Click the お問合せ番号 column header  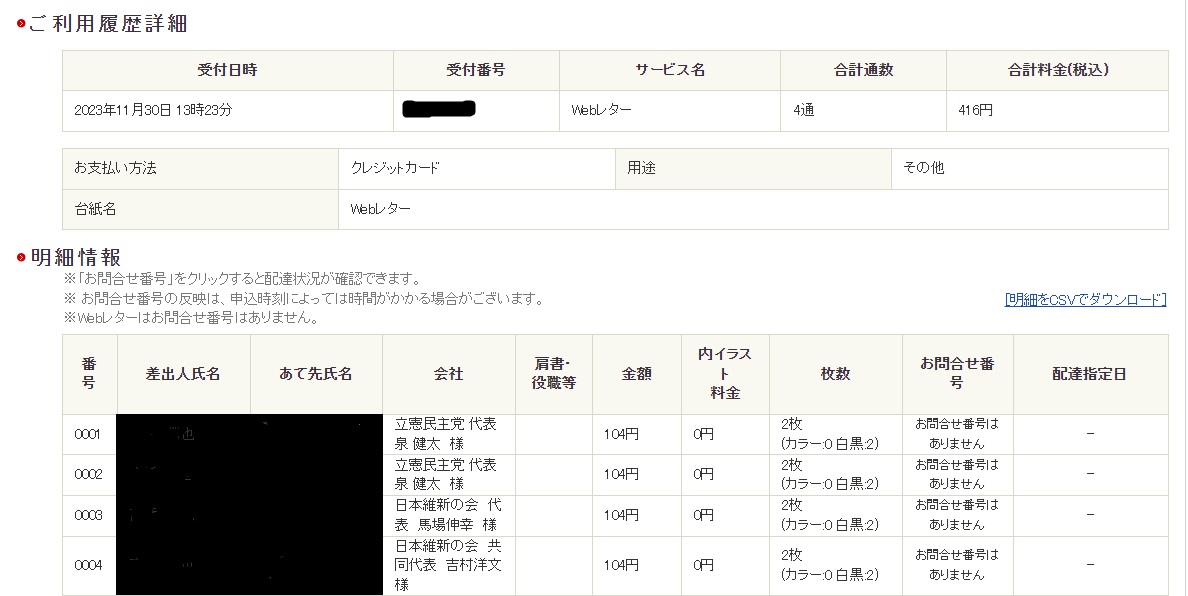click(957, 374)
